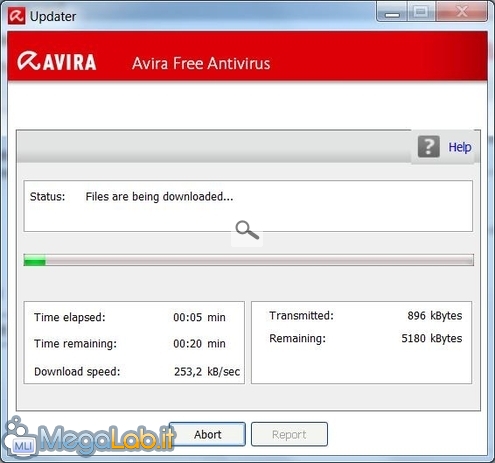Click the '5180 kBytes' remaining value
Image resolution: width=495 pixels, height=463 pixels.
(432, 338)
